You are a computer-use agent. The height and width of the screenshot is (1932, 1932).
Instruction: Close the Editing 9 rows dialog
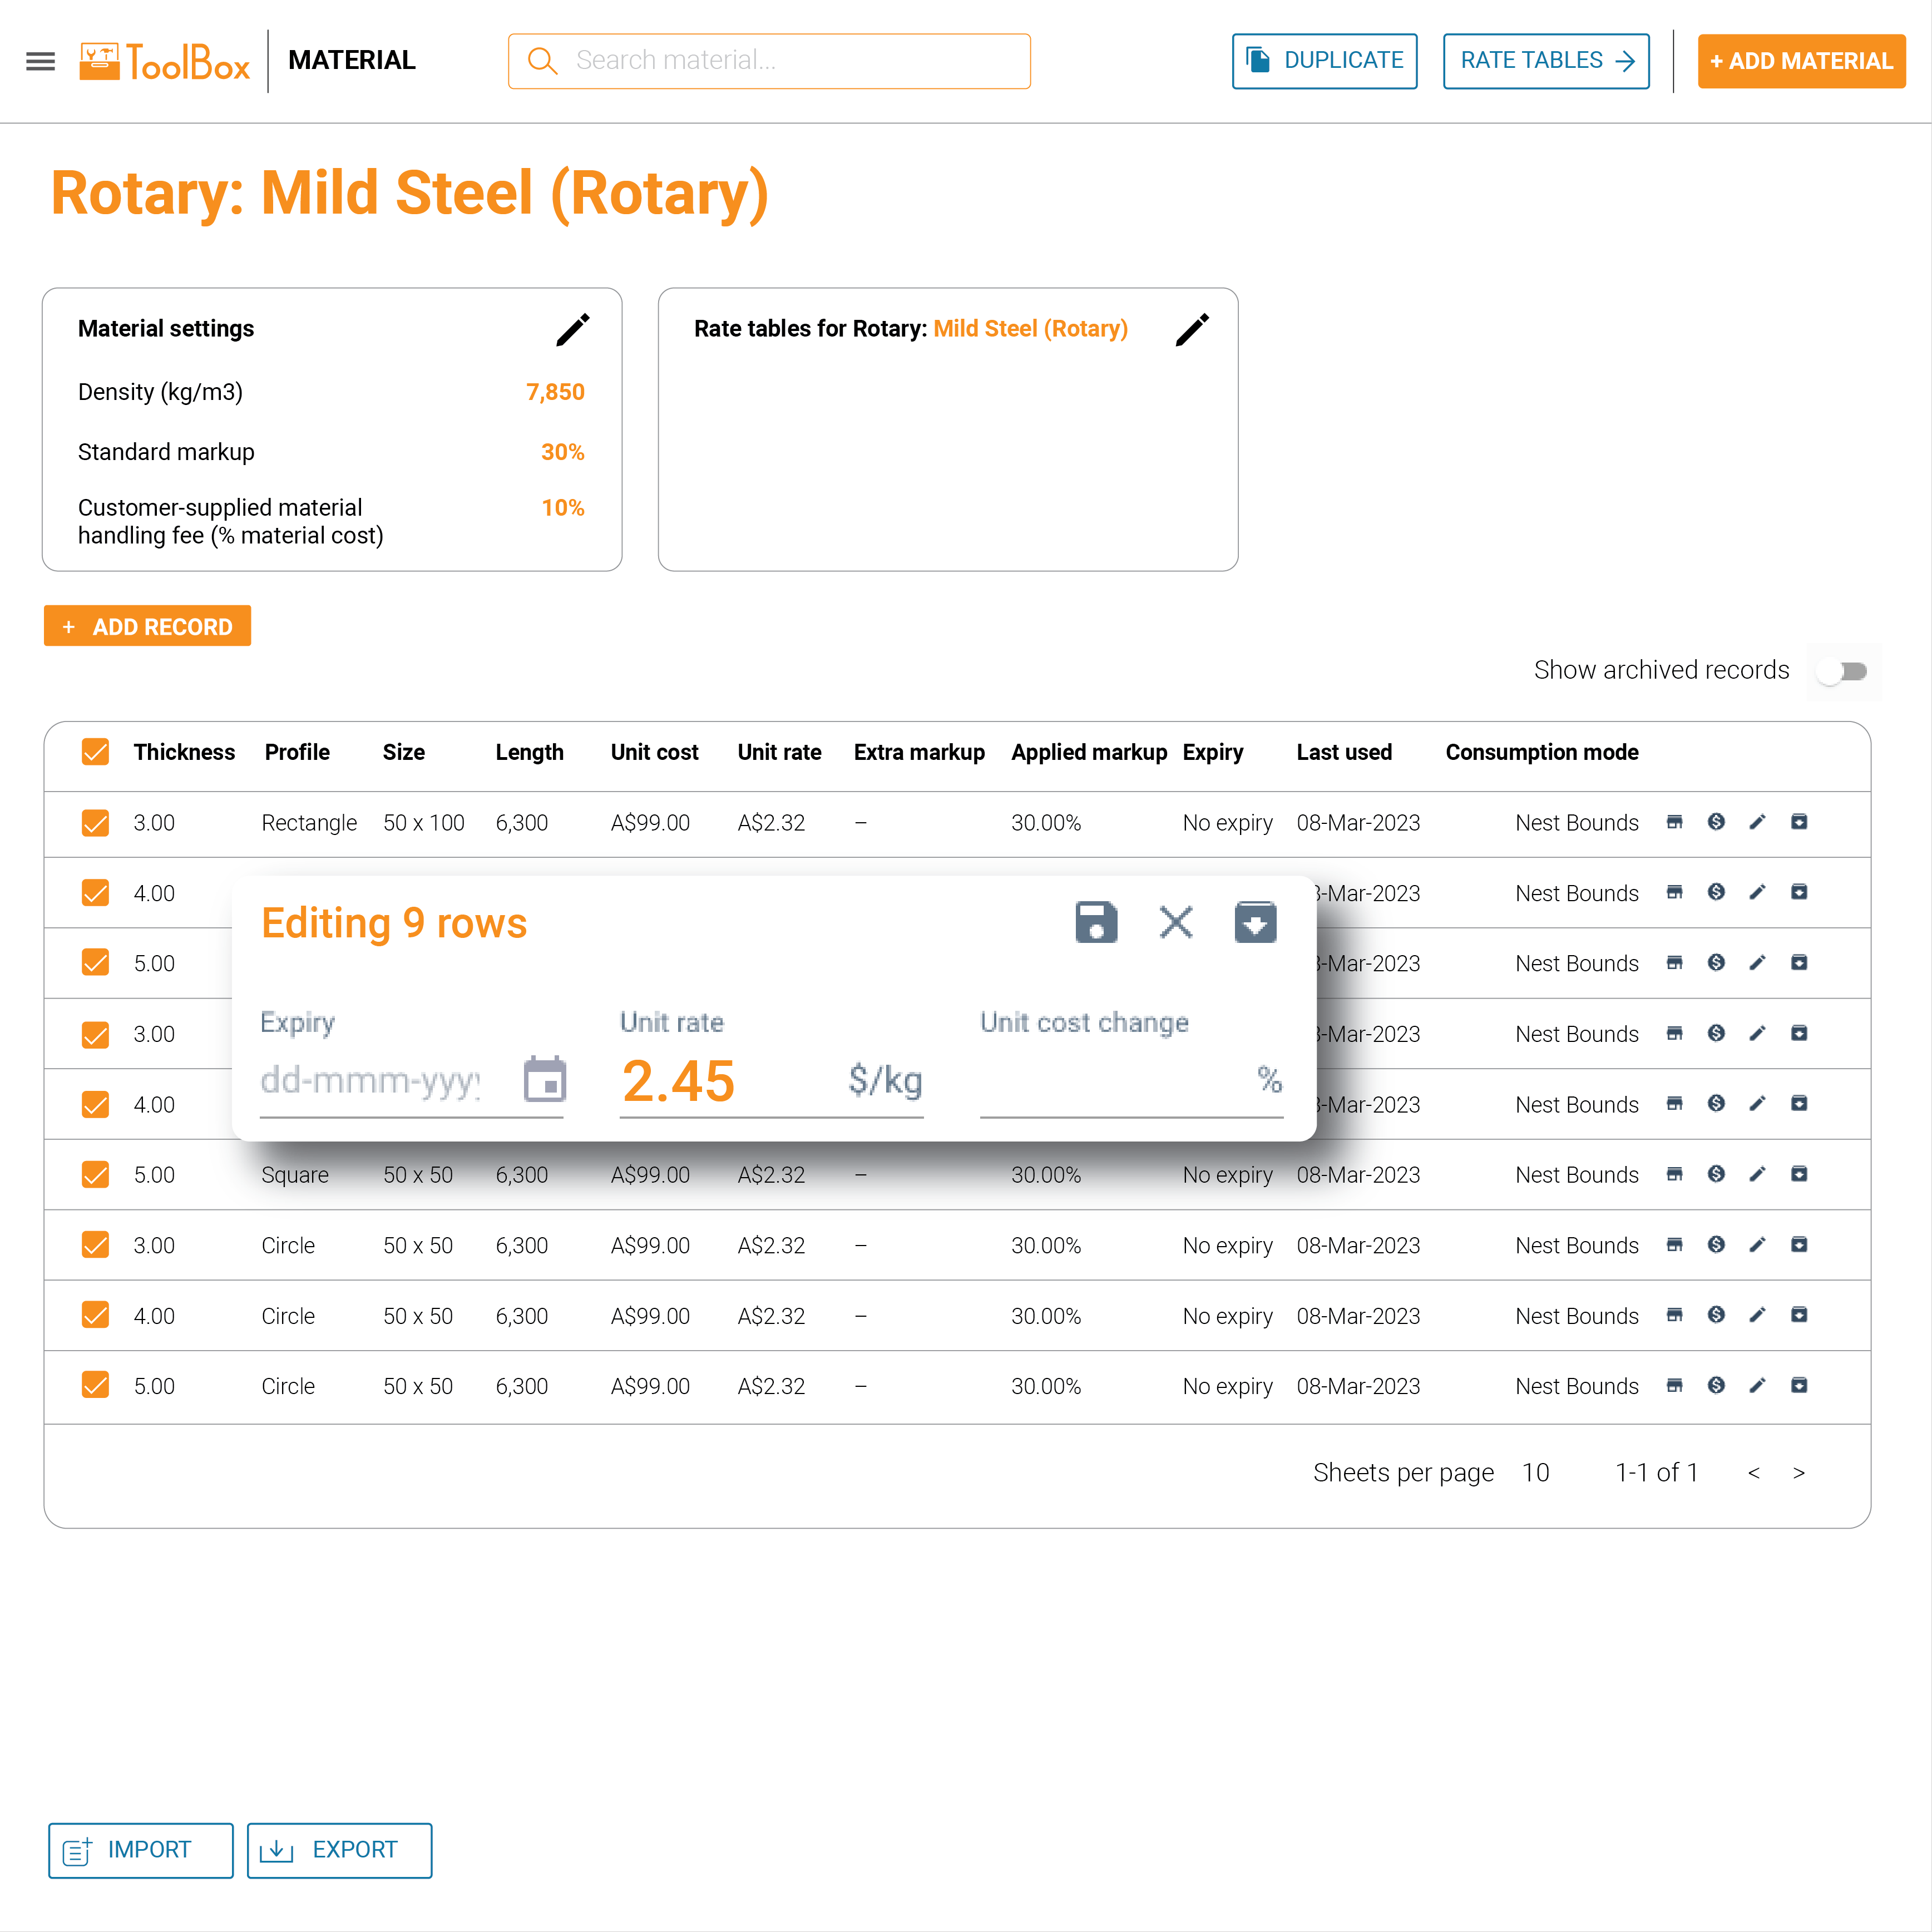(1176, 921)
